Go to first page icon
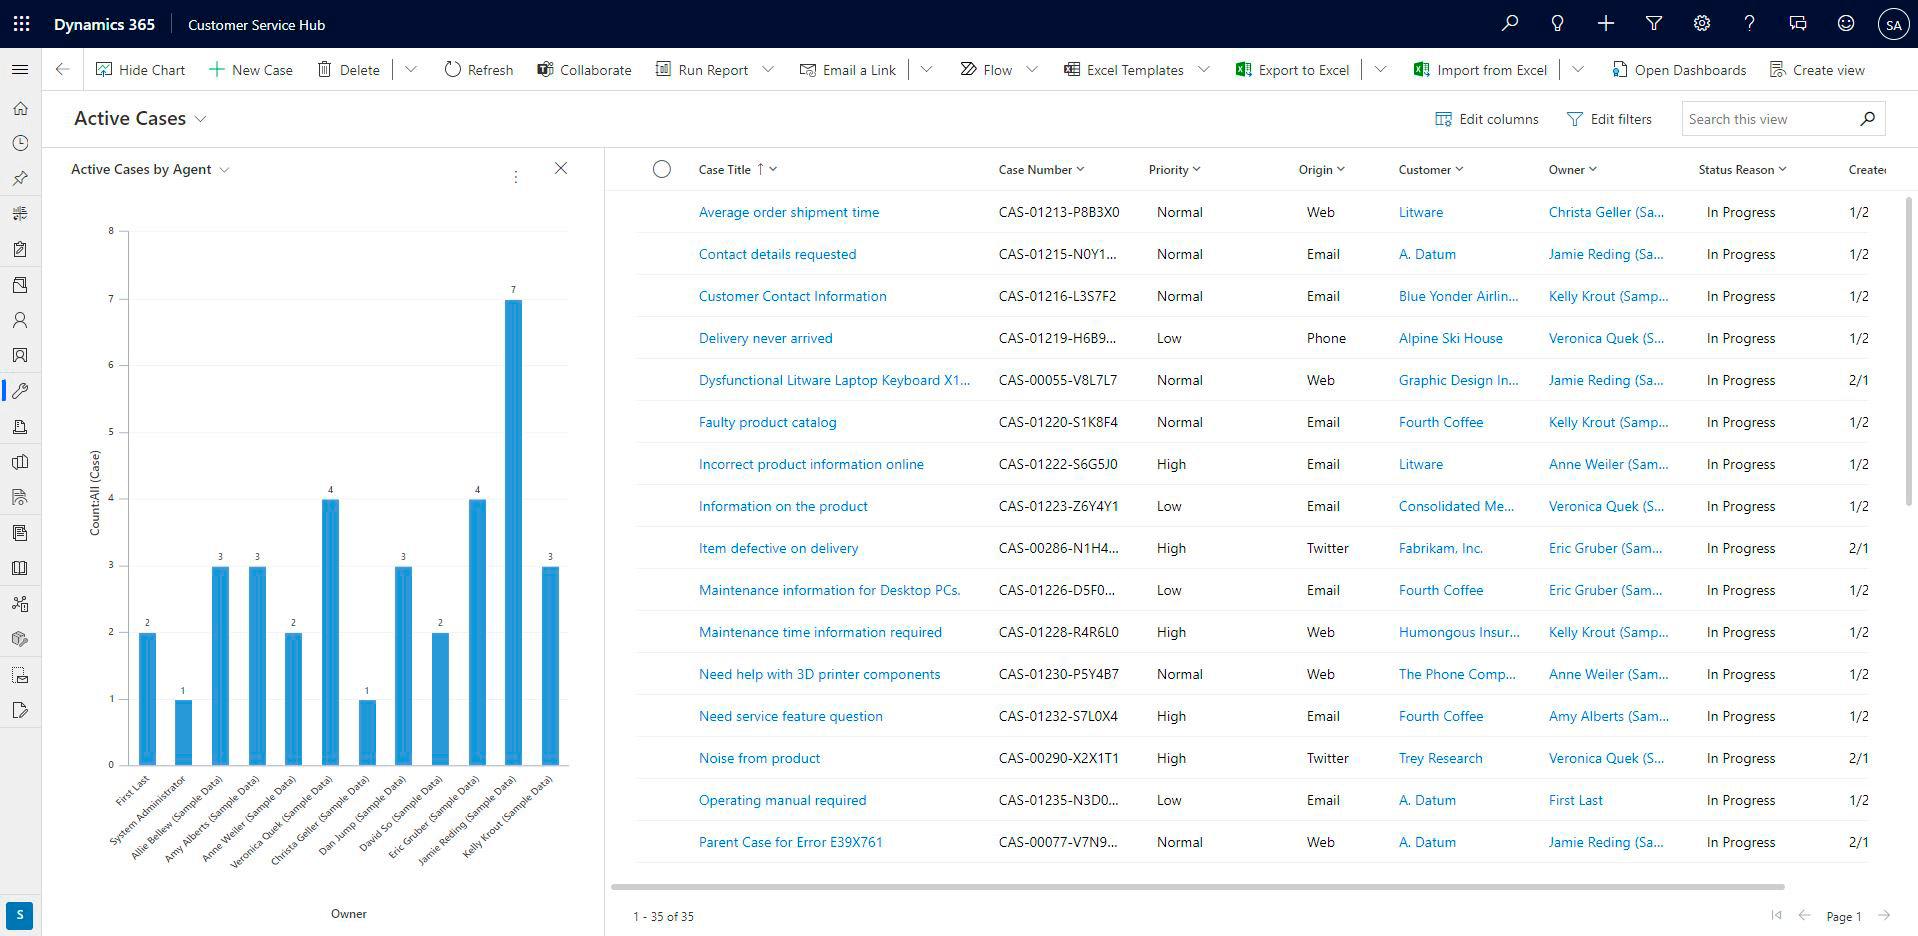This screenshot has height=936, width=1918. [1776, 915]
